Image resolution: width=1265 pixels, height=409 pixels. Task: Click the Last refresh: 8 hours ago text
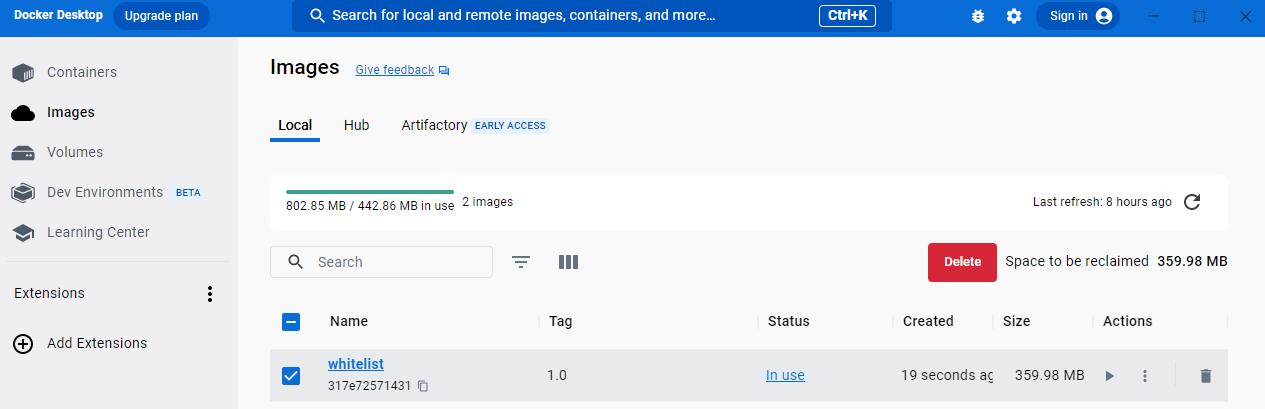tap(1102, 202)
